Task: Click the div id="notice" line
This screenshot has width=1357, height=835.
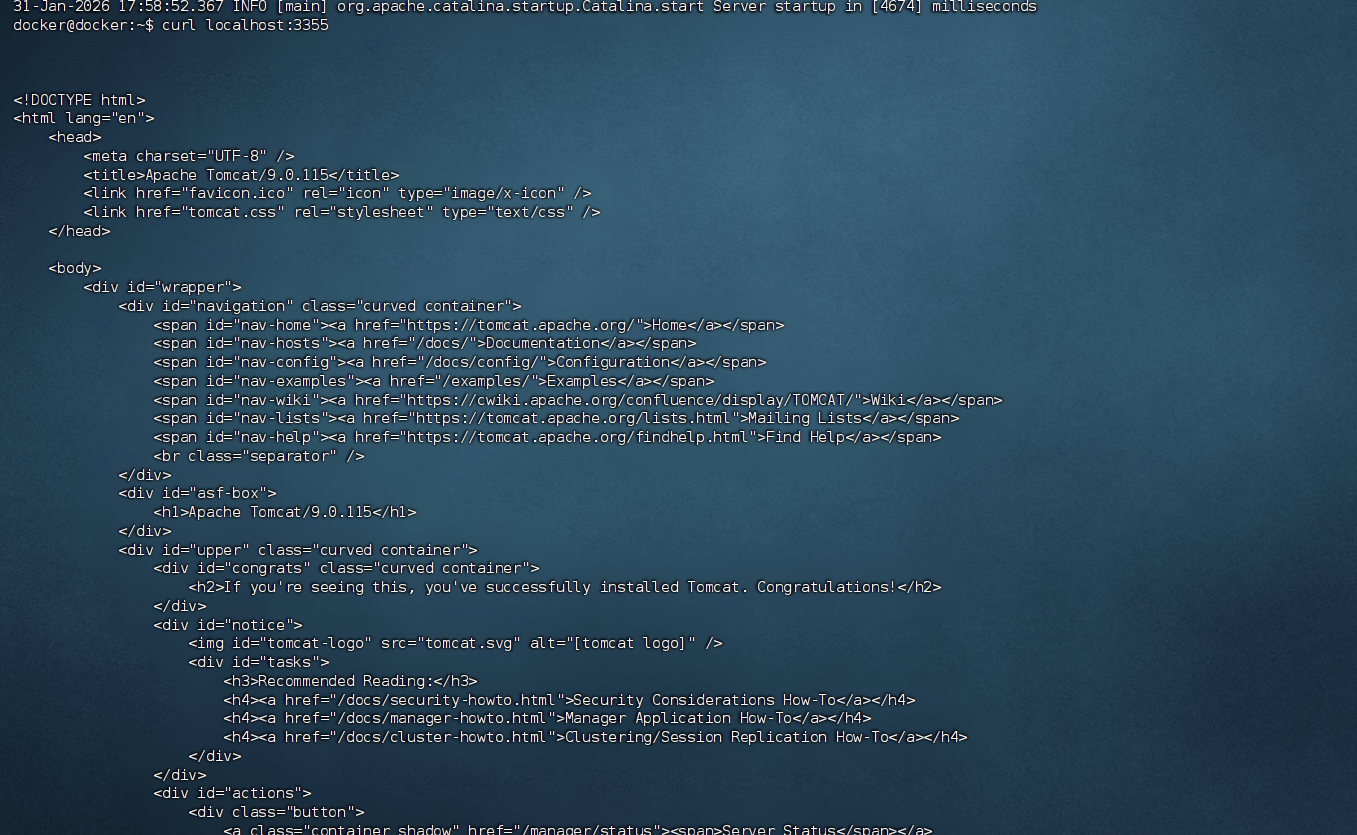Action: point(228,625)
